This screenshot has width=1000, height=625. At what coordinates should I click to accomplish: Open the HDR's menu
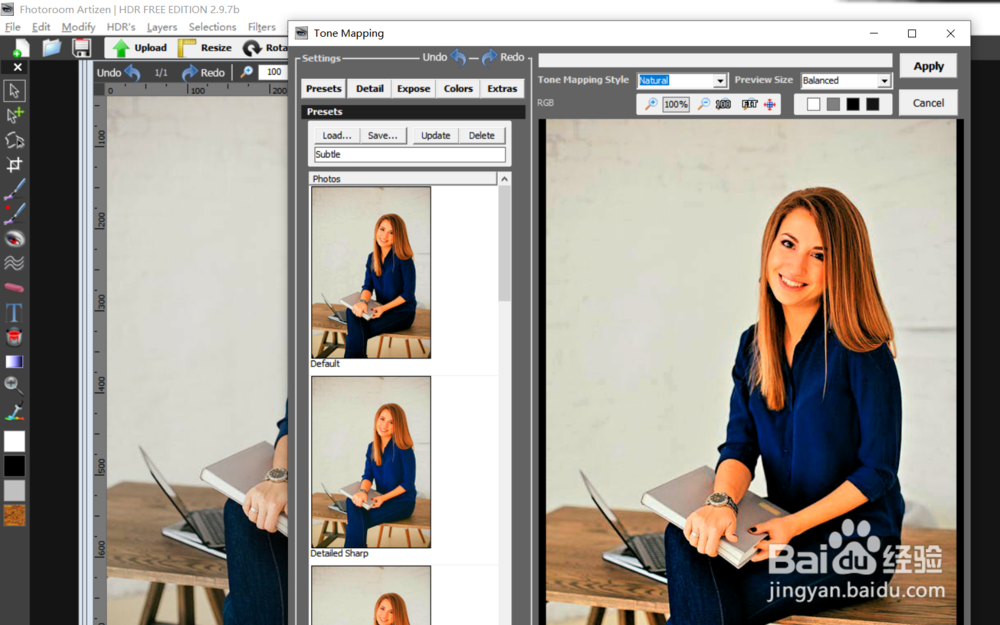(x=121, y=27)
